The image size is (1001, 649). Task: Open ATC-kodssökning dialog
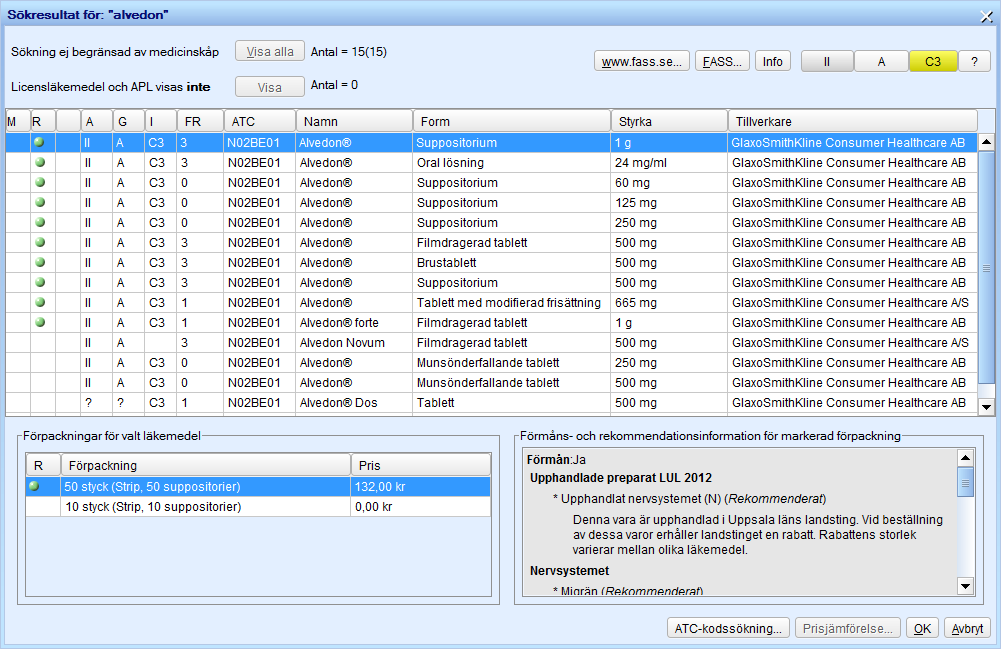point(728,628)
